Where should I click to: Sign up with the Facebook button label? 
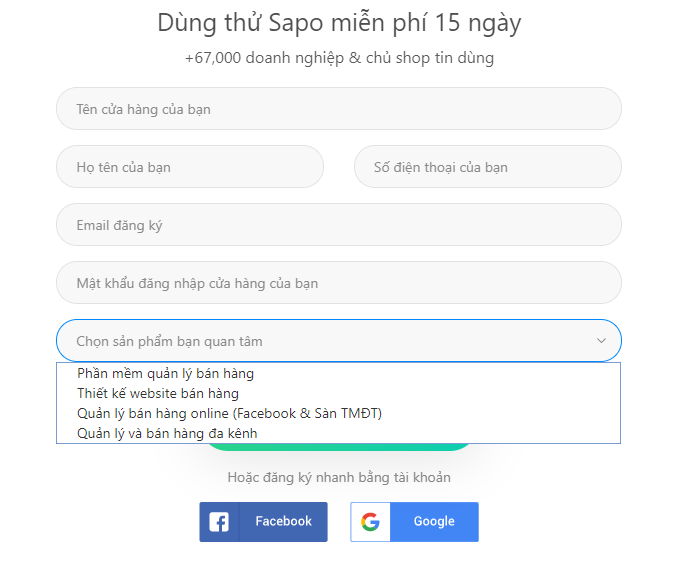283,522
